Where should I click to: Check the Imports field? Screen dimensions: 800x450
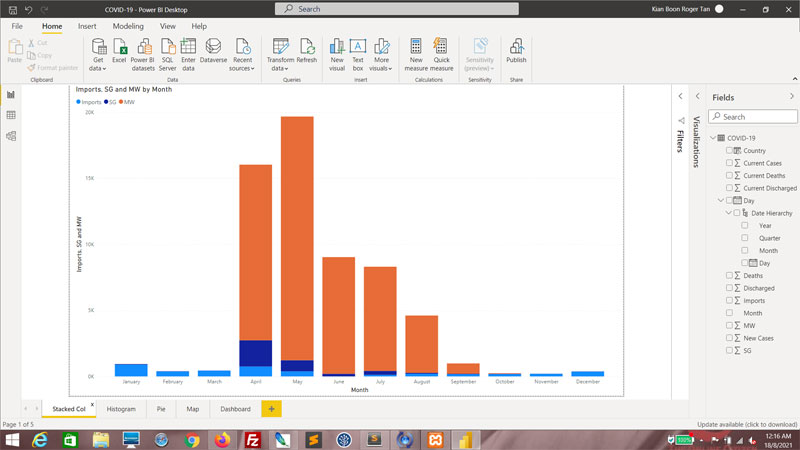729,301
